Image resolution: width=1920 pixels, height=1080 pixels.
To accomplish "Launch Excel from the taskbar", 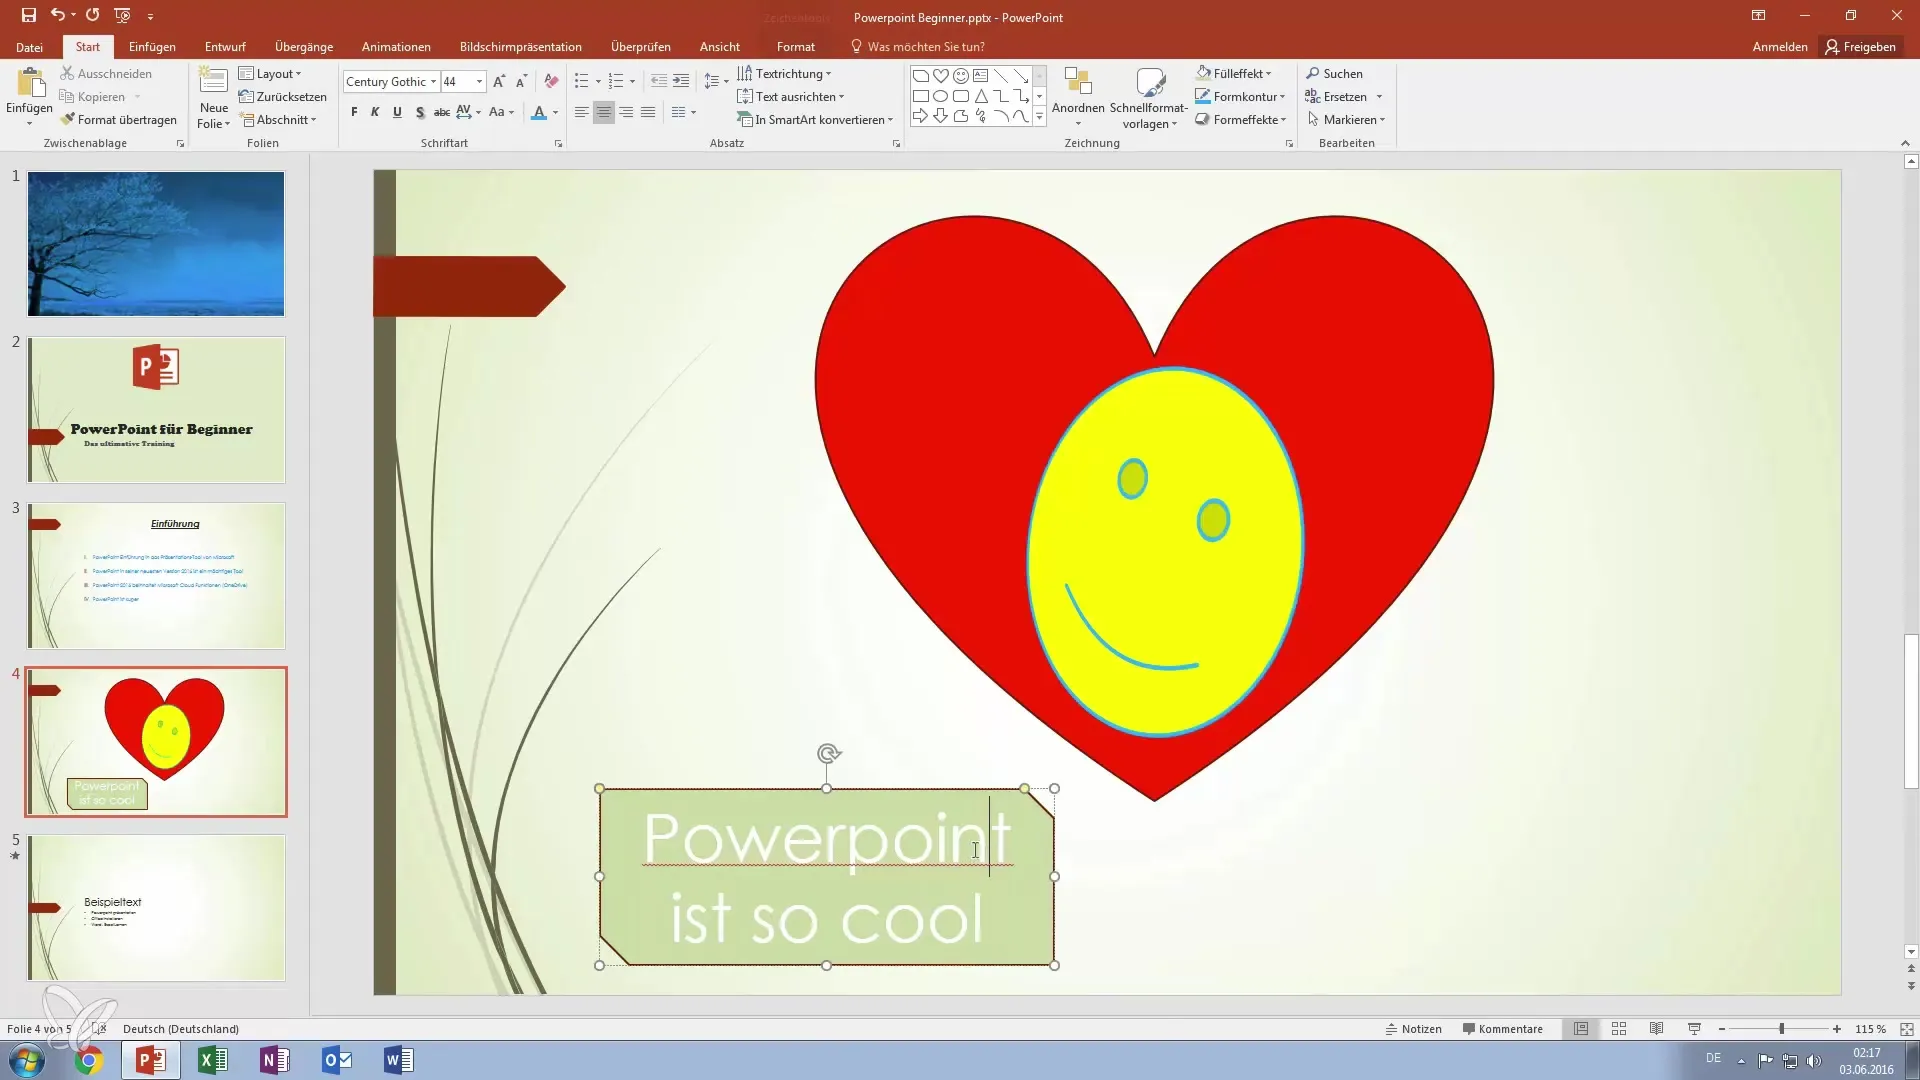I will [213, 1060].
